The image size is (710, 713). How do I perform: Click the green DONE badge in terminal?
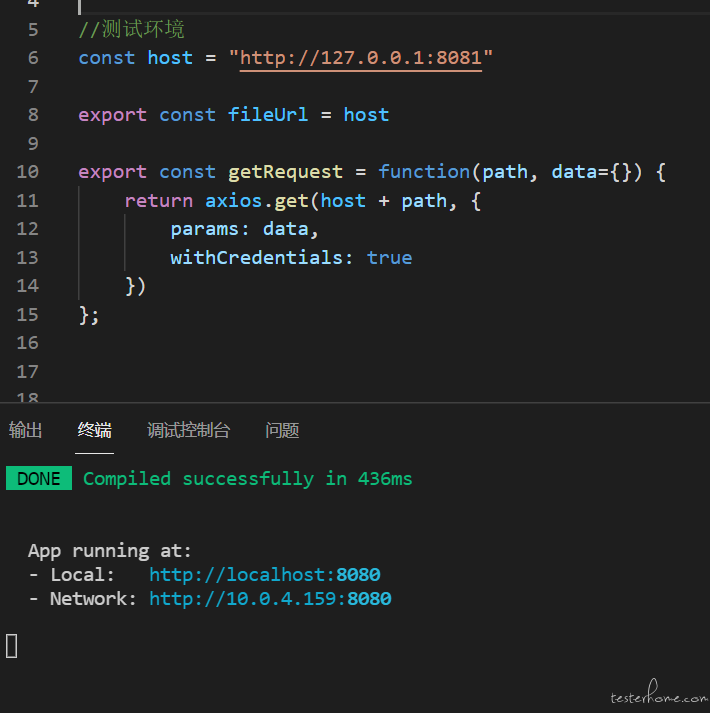point(39,478)
